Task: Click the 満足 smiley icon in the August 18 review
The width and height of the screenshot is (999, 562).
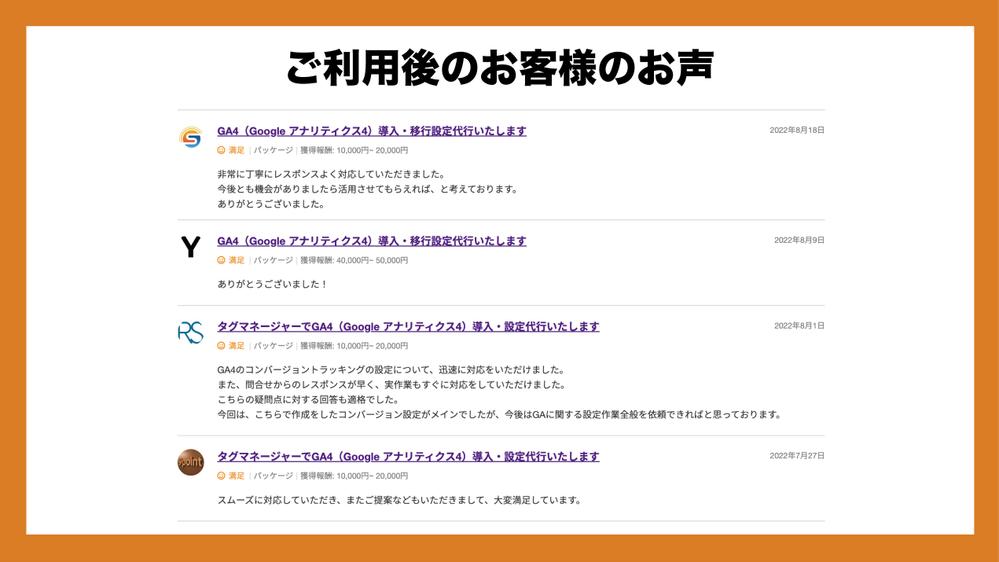Action: (221, 150)
